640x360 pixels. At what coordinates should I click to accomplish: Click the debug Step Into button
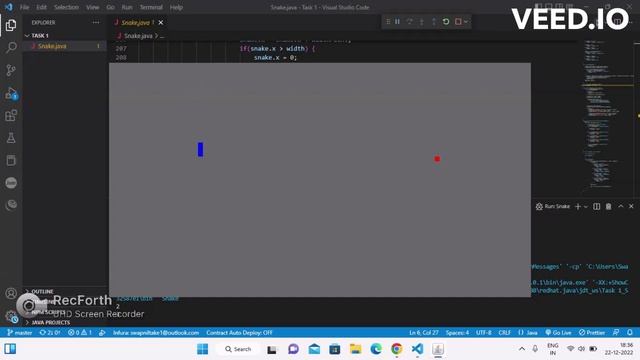click(422, 22)
